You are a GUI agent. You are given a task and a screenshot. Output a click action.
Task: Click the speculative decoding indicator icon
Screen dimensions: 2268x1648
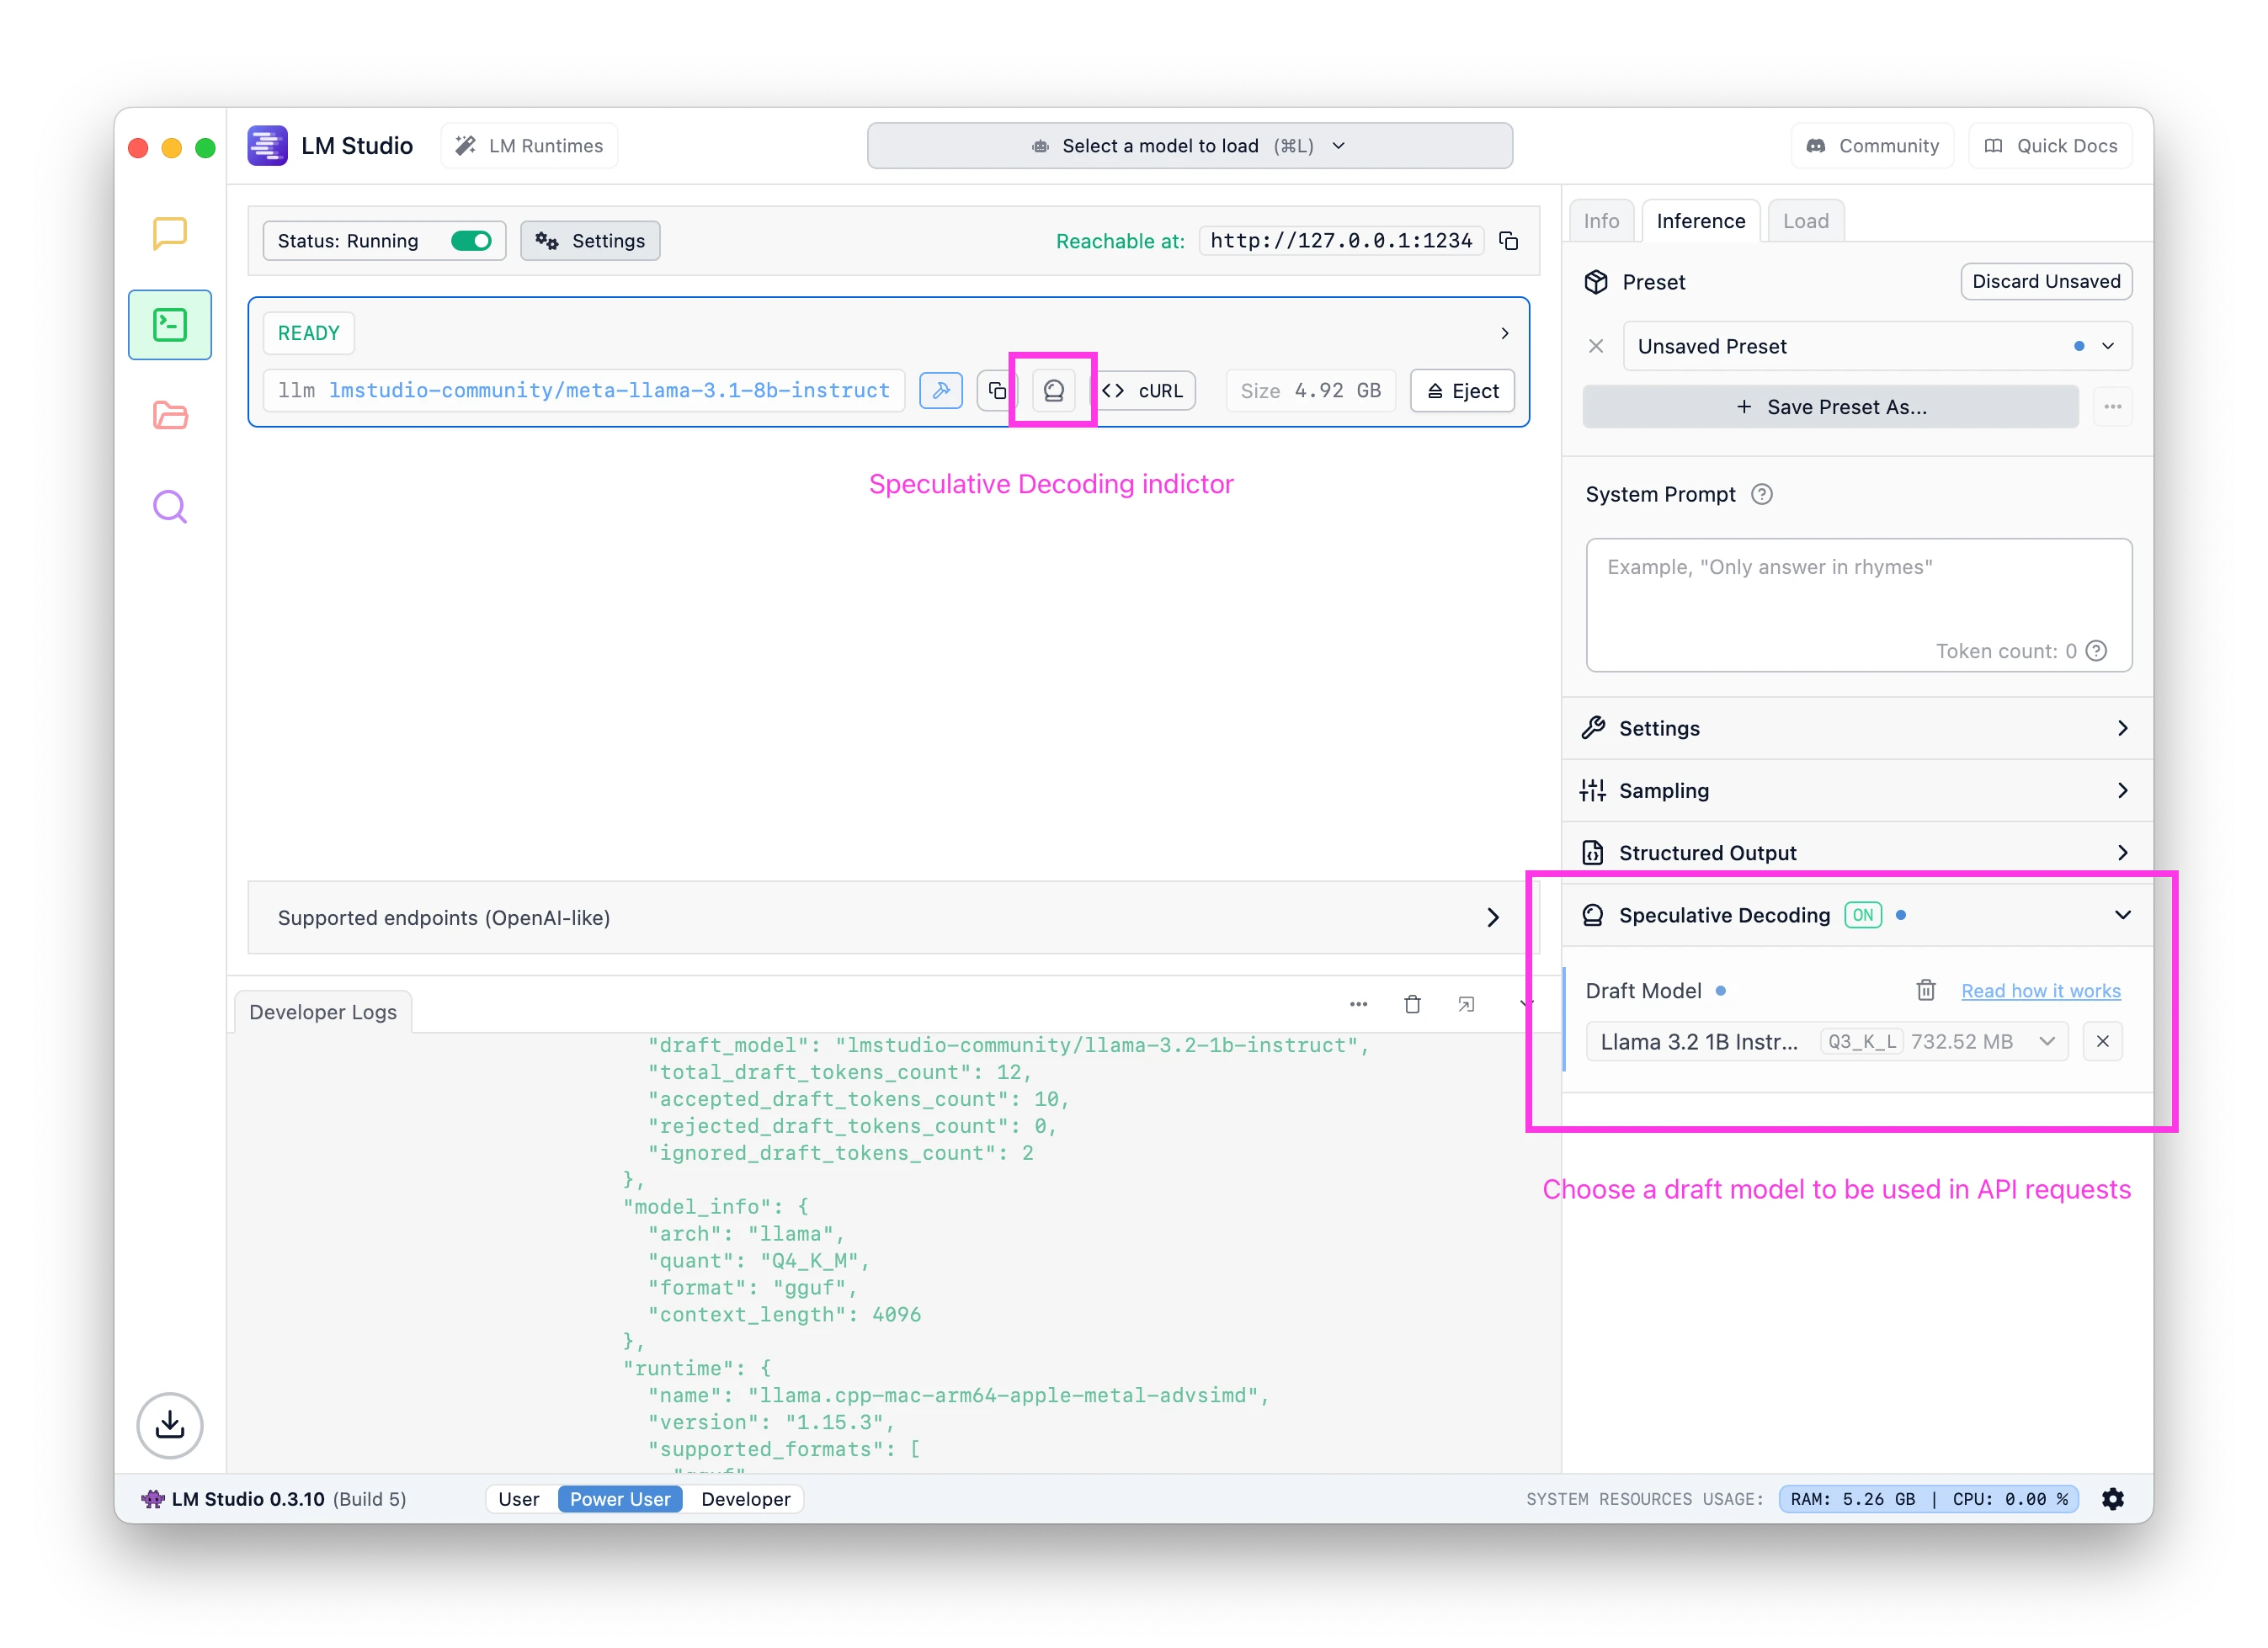[1053, 391]
